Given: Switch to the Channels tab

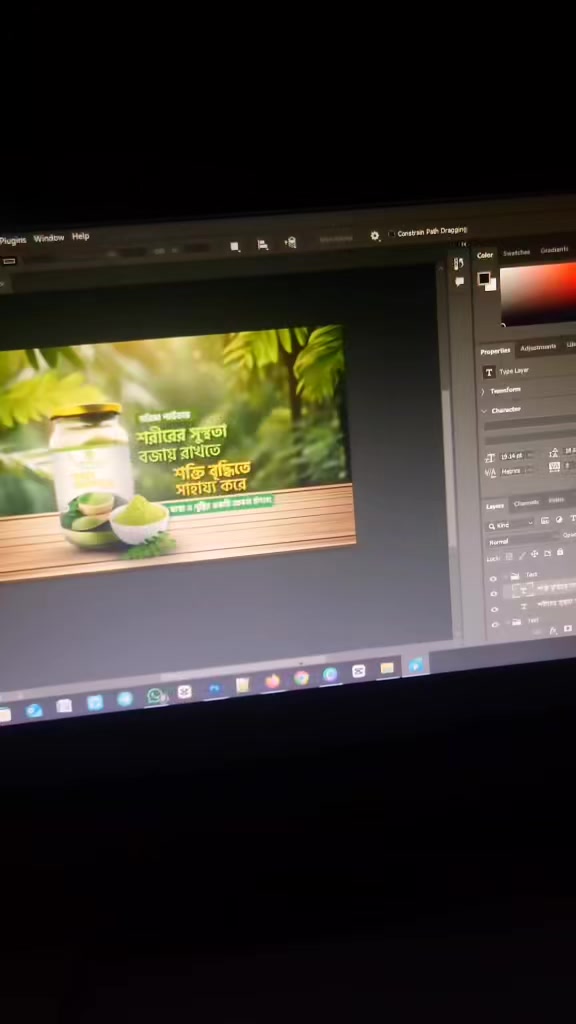Looking at the screenshot, I should tap(526, 503).
